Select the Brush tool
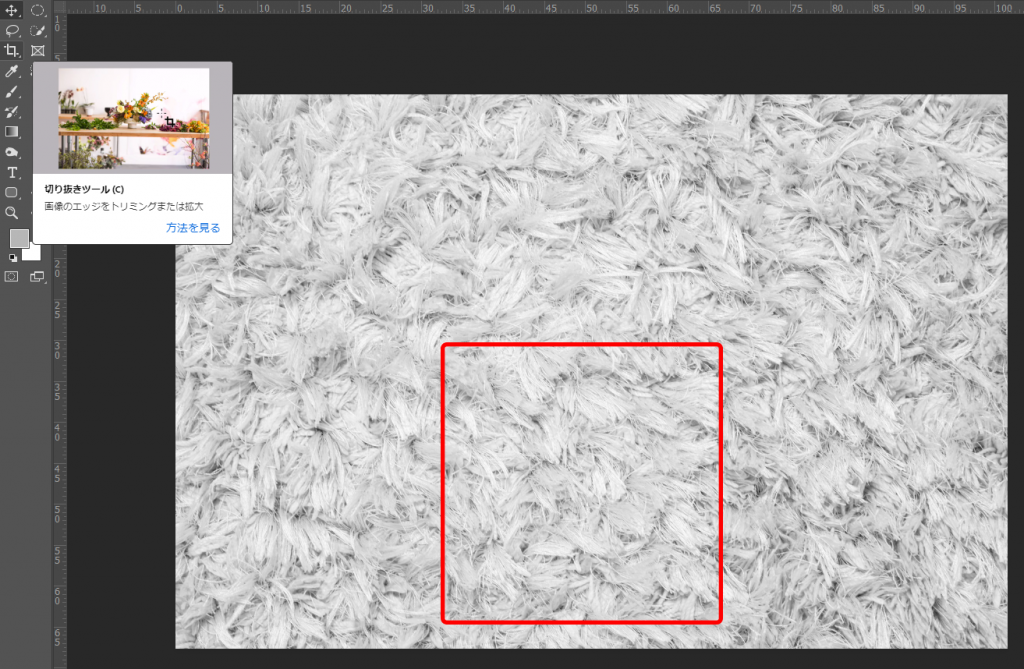The height and width of the screenshot is (669, 1024). coord(12,91)
